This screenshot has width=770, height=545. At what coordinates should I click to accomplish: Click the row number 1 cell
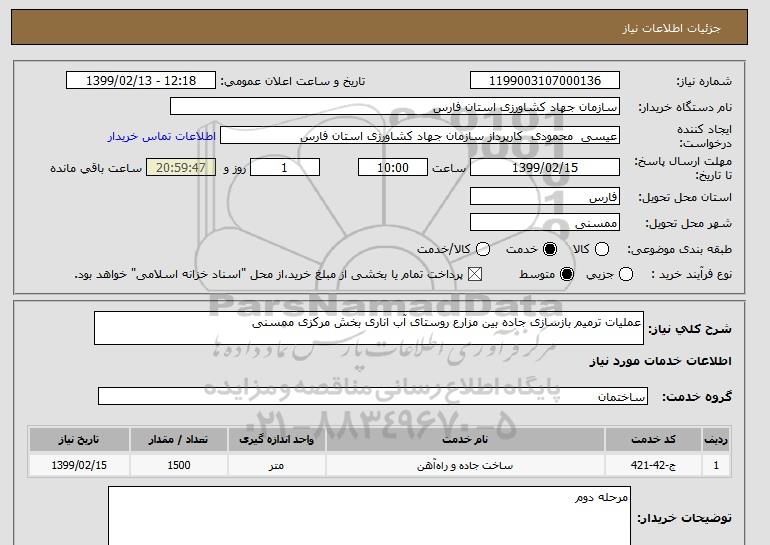click(x=716, y=465)
